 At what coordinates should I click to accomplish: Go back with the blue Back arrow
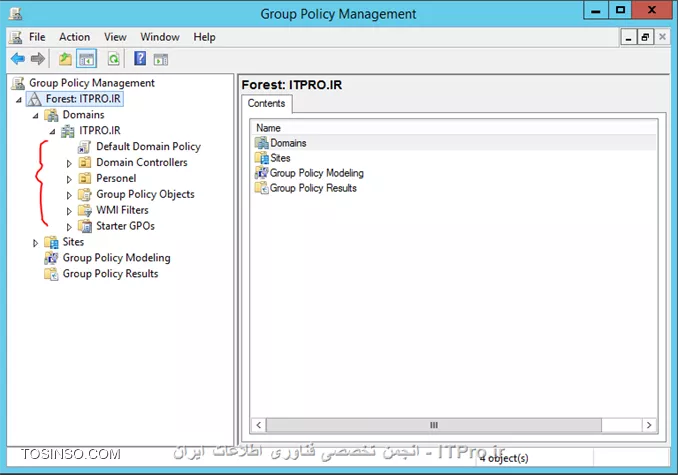[18, 58]
